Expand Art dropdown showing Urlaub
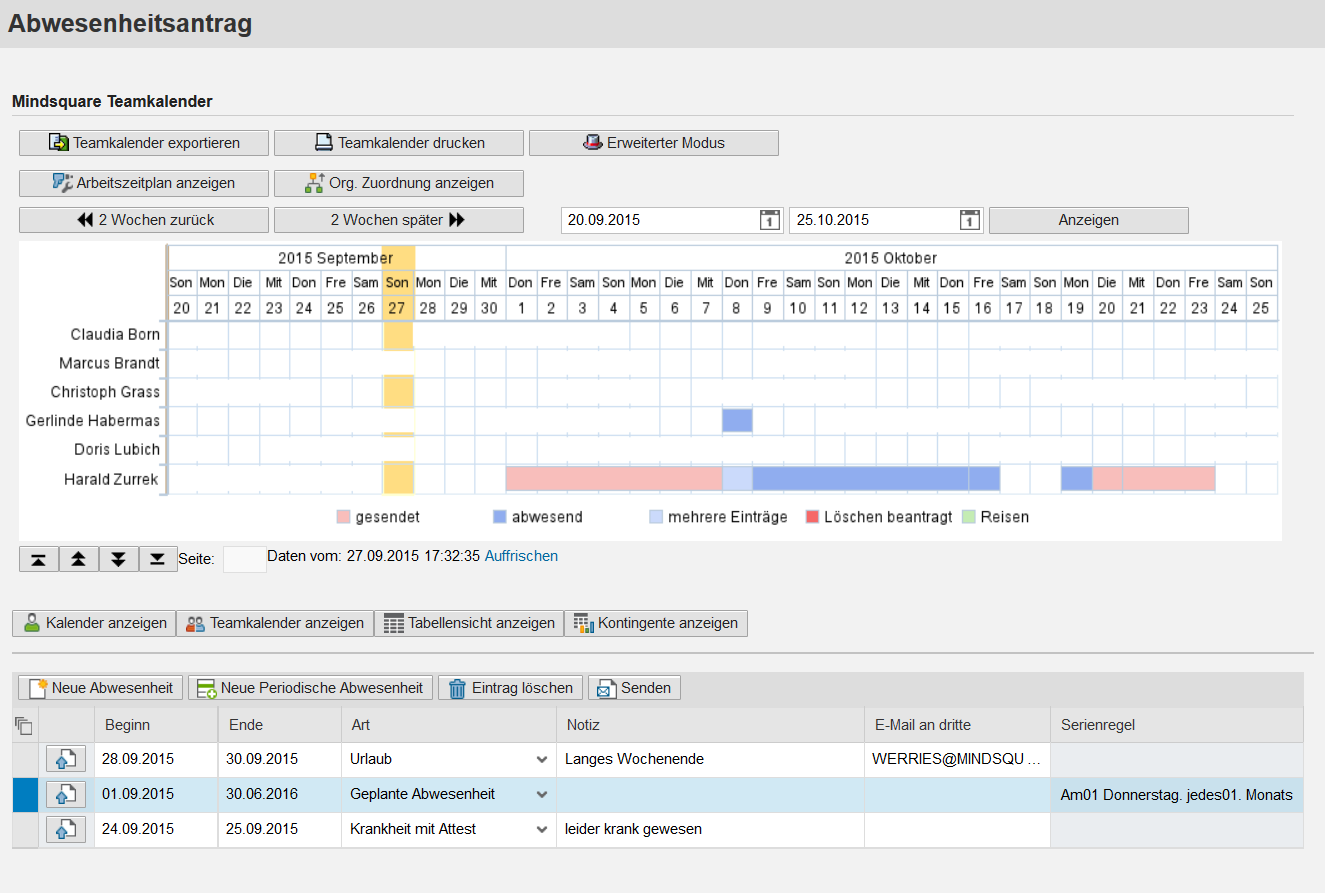 point(542,760)
